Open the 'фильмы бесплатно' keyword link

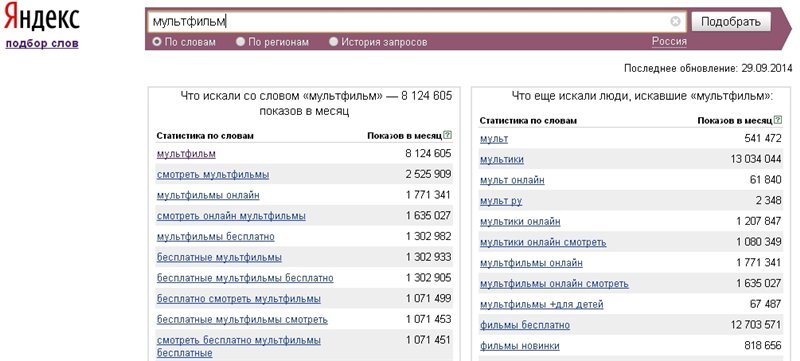coord(525,325)
